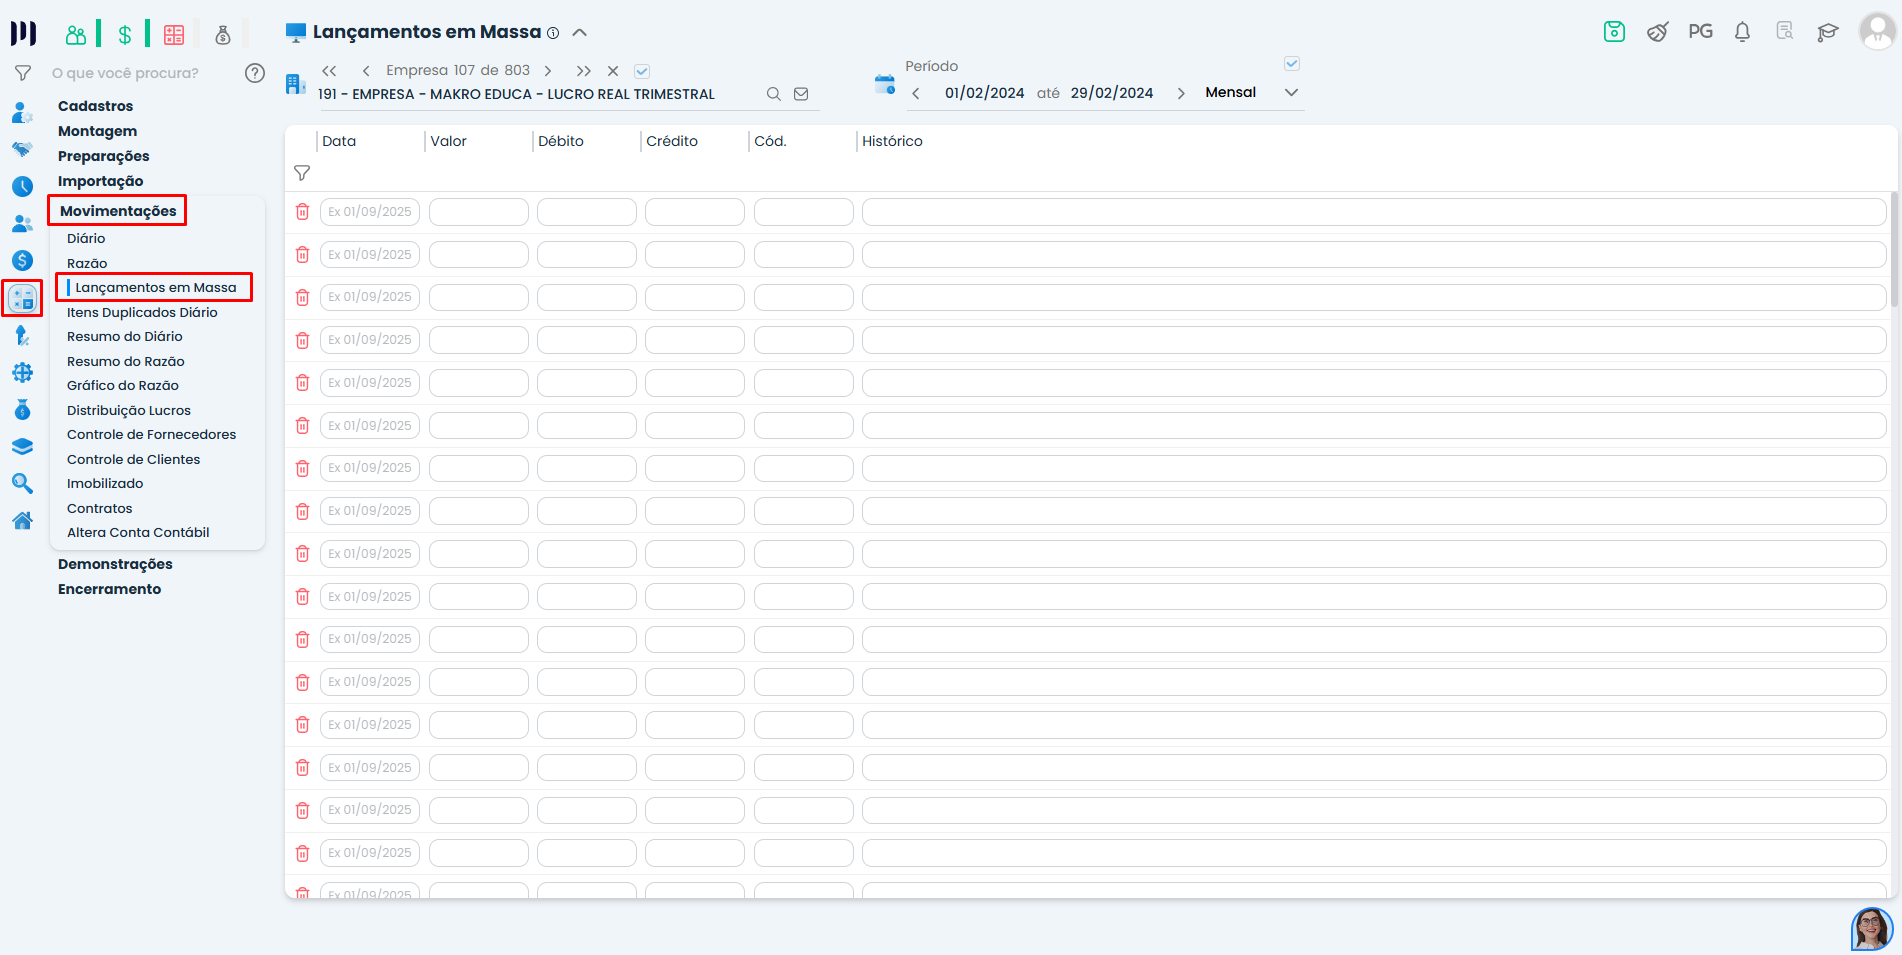
Task: Toggle the checkbox next to company navigator
Action: pyautogui.click(x=642, y=71)
